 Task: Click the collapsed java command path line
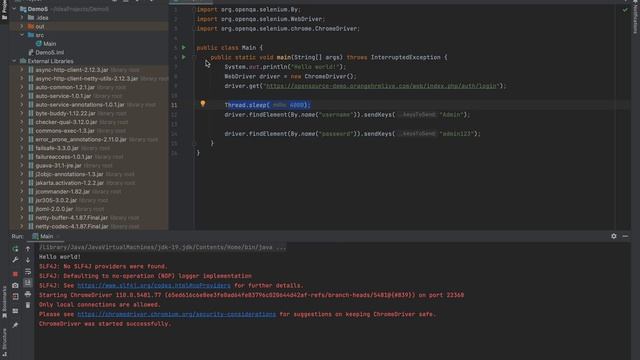[x=162, y=247]
